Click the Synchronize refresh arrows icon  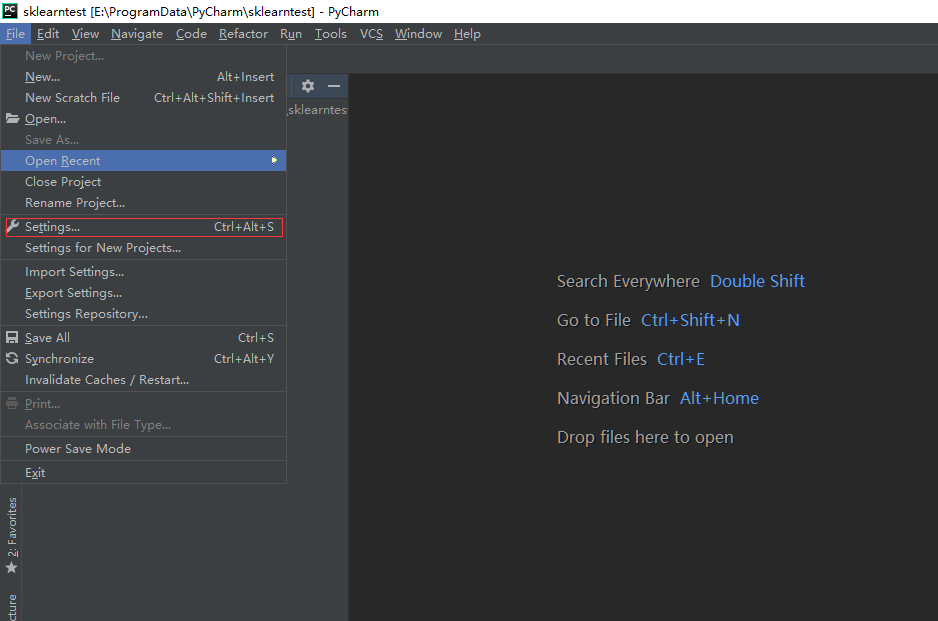[12, 358]
